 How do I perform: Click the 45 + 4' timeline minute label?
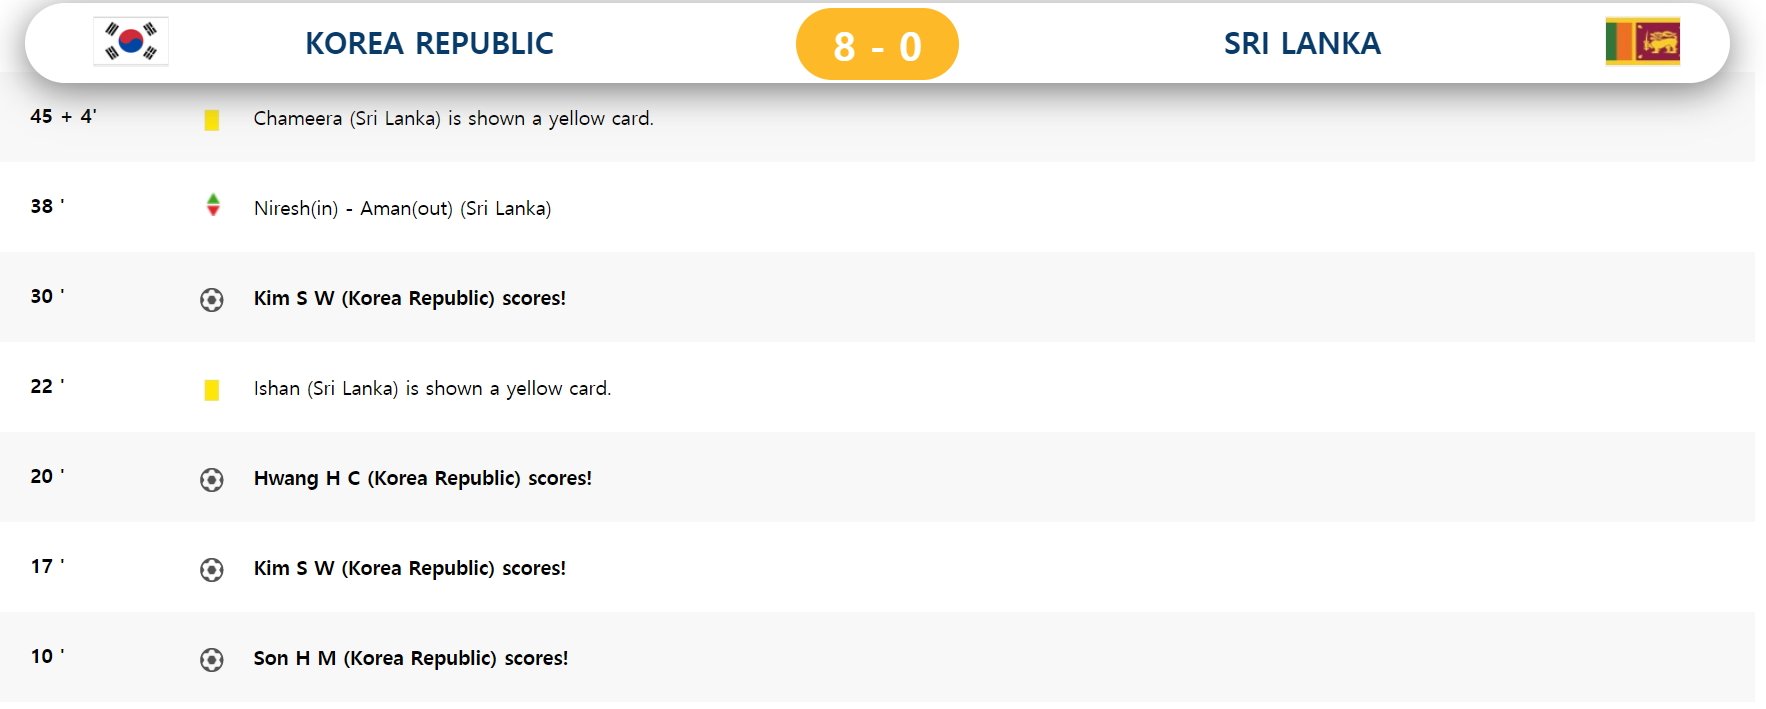click(x=63, y=116)
